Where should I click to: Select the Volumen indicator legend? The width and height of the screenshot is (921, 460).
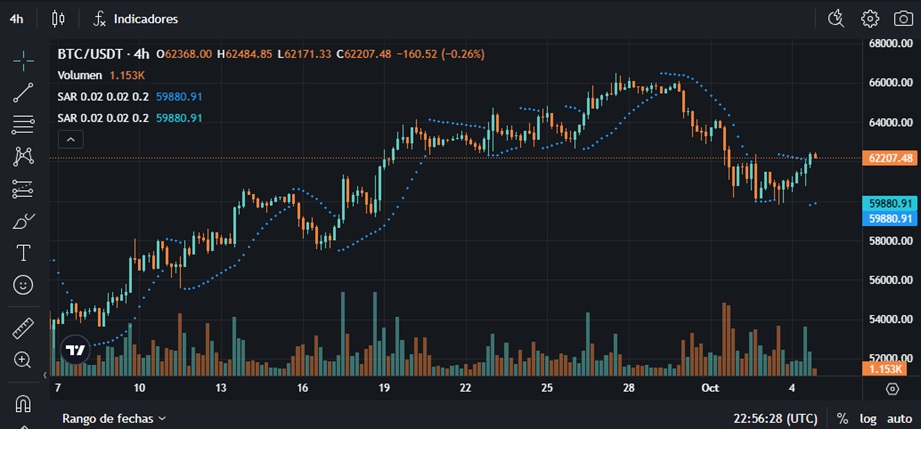point(79,75)
